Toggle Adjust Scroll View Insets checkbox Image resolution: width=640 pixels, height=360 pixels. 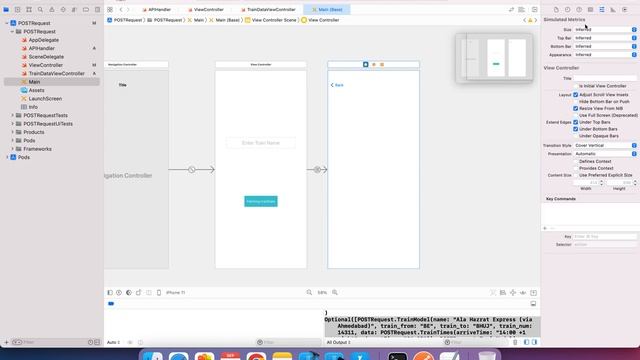576,95
